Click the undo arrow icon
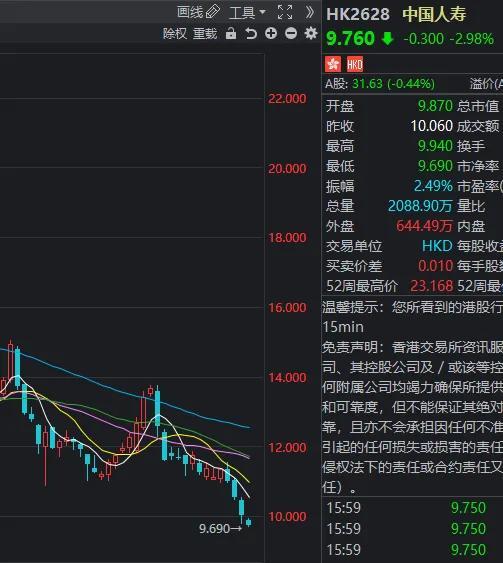Image resolution: width=503 pixels, height=563 pixels. (x=251, y=34)
